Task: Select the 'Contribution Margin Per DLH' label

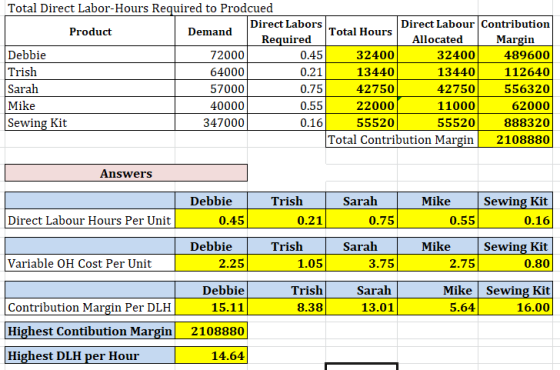Action: (x=90, y=307)
